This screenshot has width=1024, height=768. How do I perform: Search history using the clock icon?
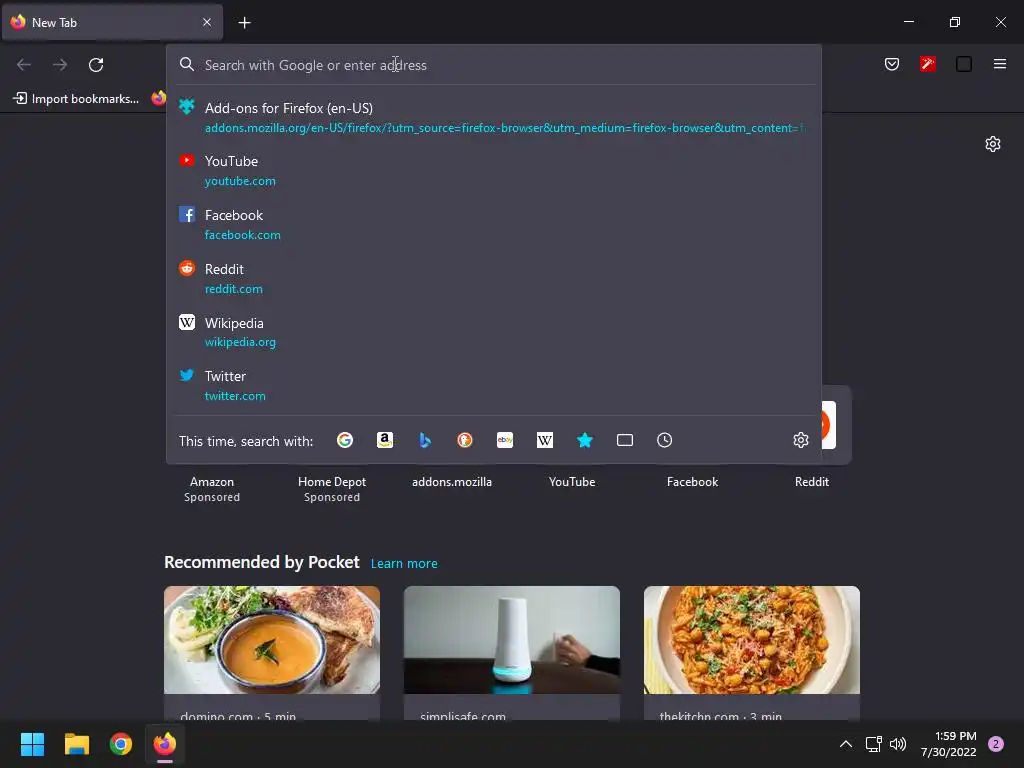pos(664,440)
